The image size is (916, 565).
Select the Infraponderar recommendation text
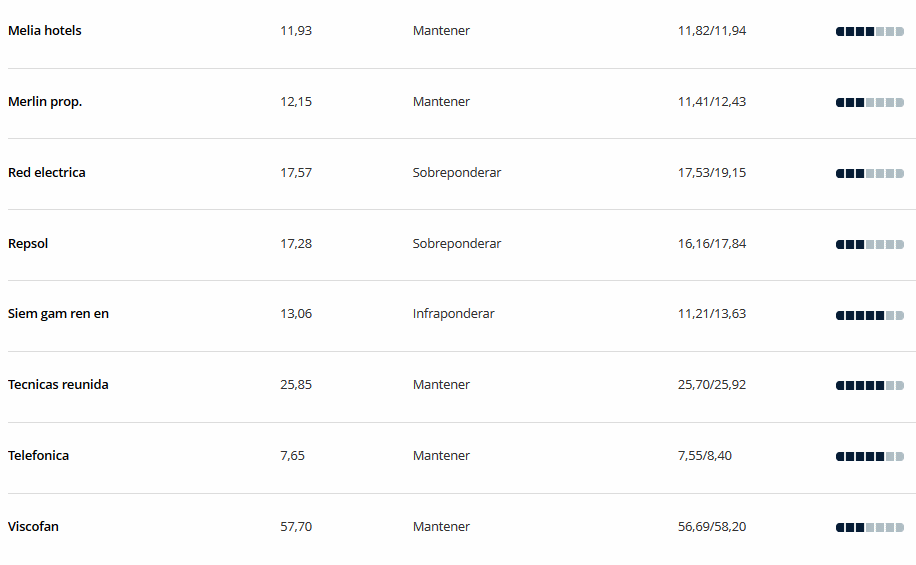[453, 314]
